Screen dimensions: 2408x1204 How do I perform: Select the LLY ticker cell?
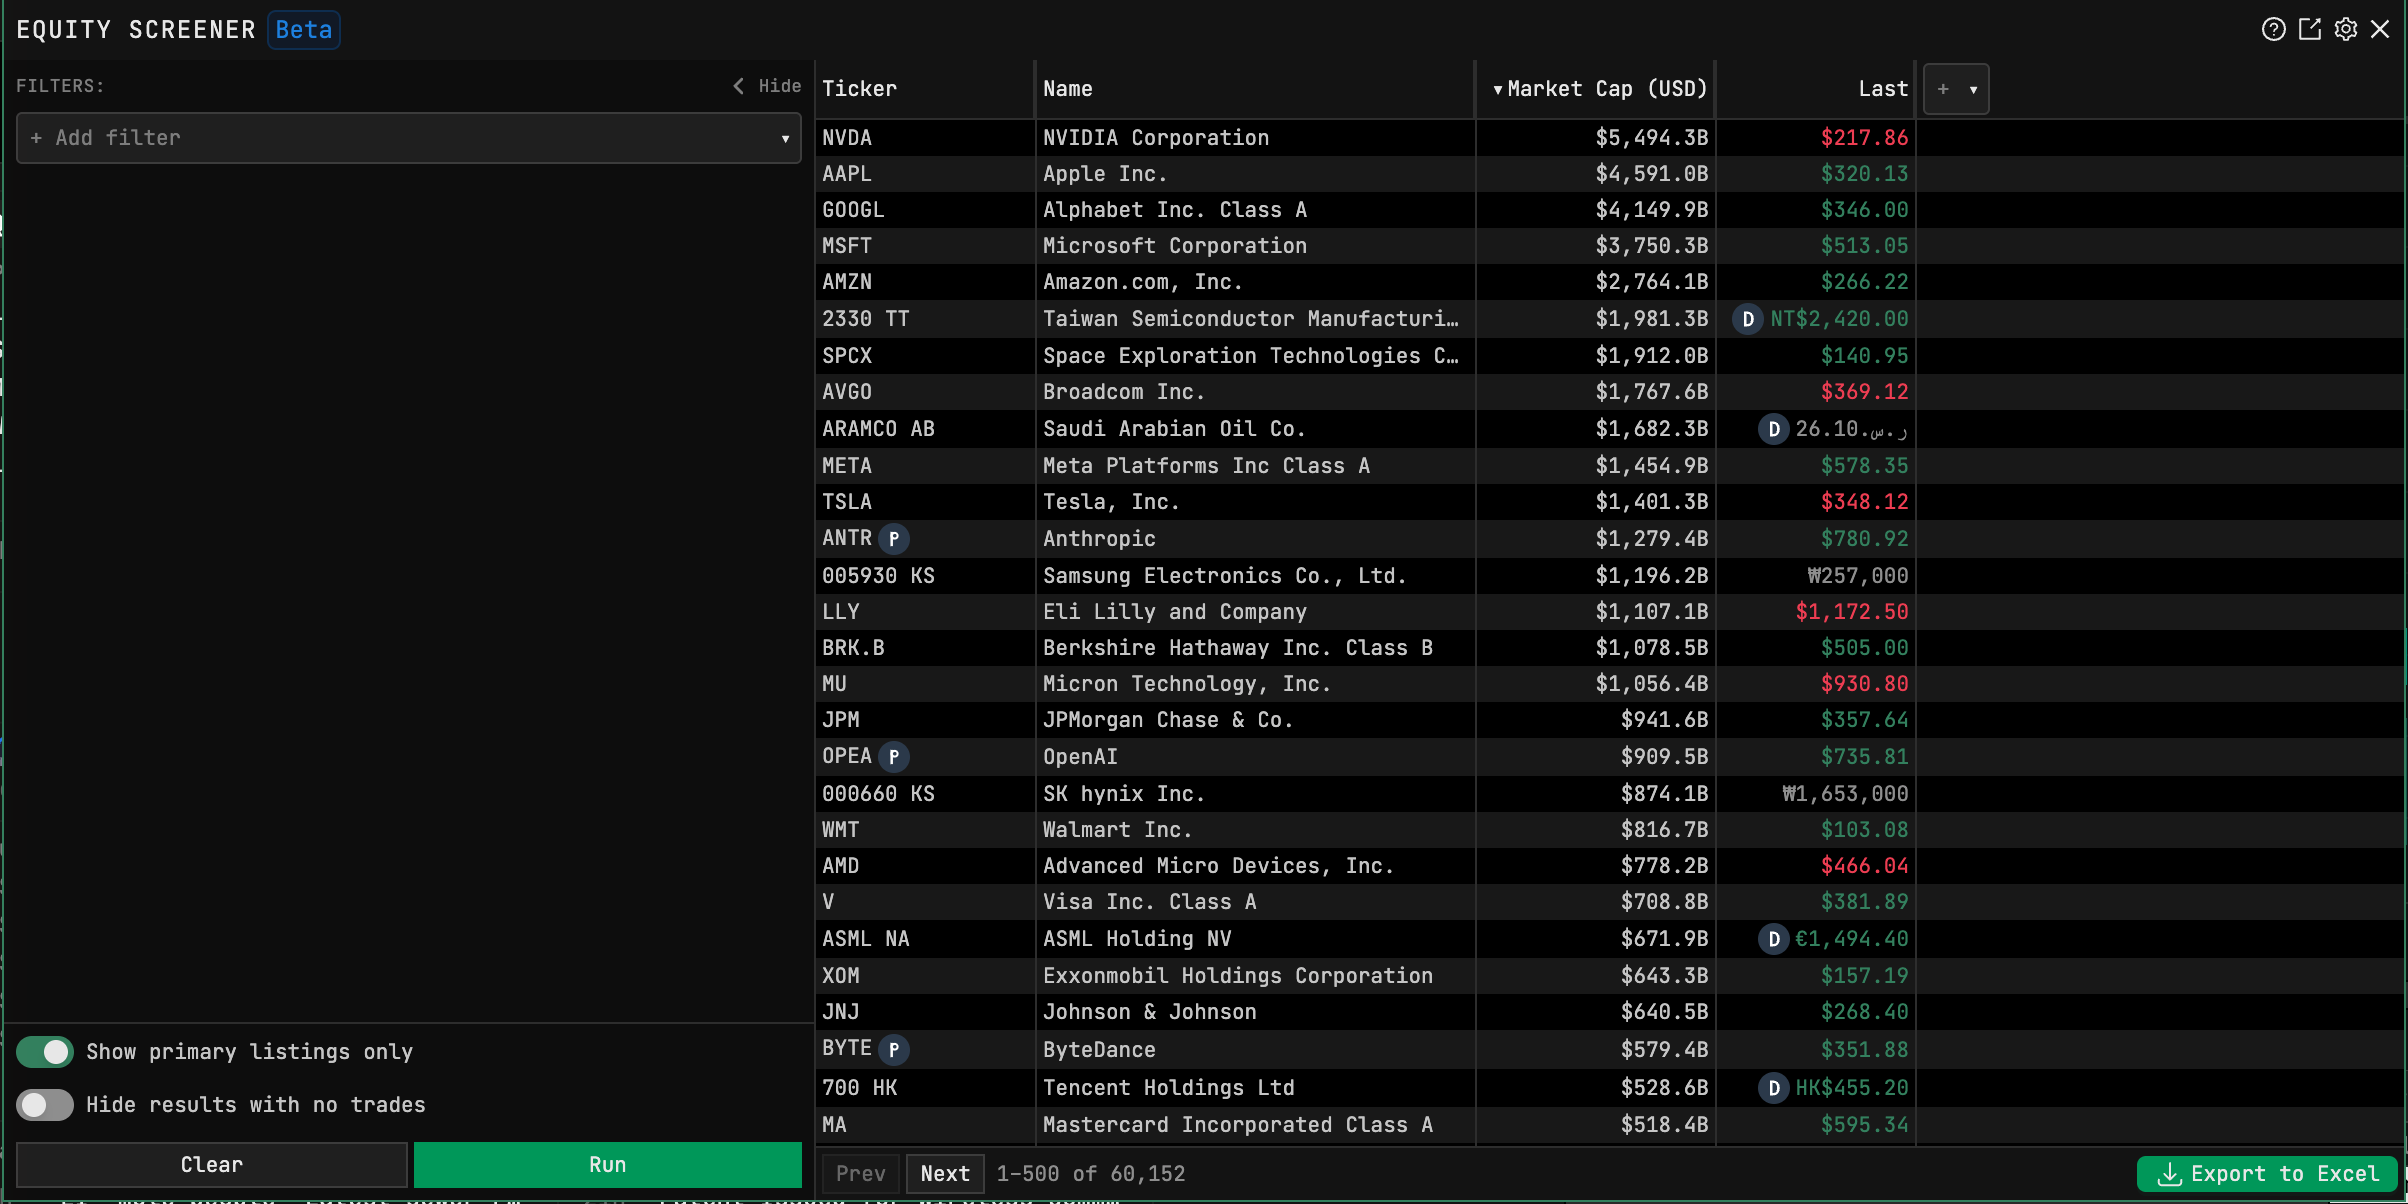[925, 612]
